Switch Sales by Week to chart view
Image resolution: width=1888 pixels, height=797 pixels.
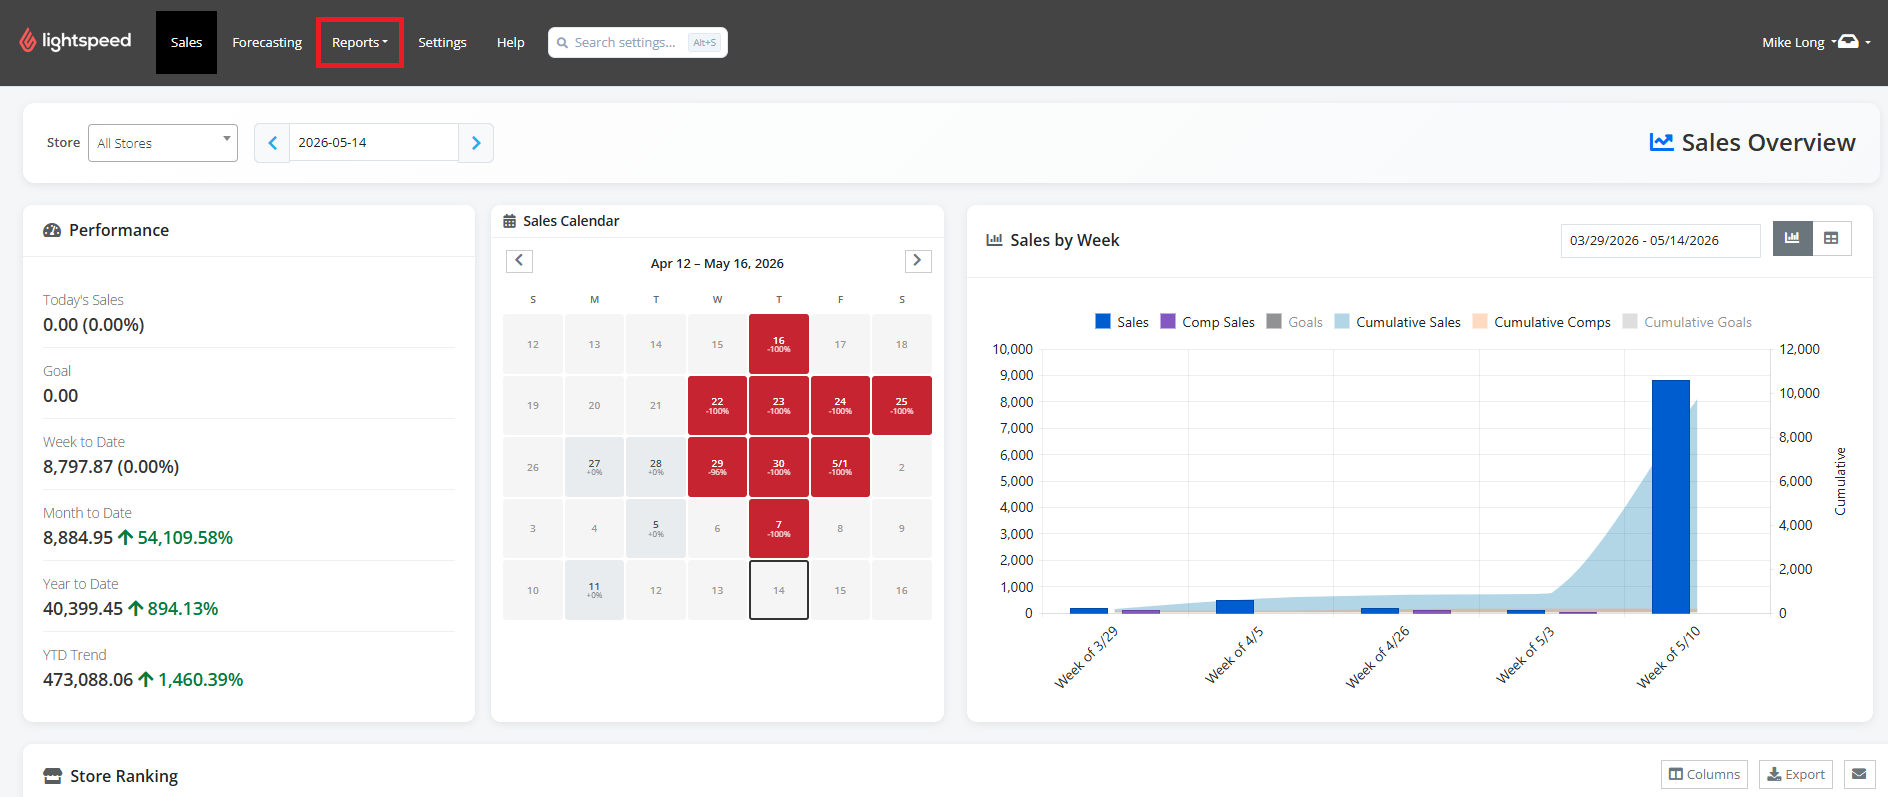[1792, 238]
